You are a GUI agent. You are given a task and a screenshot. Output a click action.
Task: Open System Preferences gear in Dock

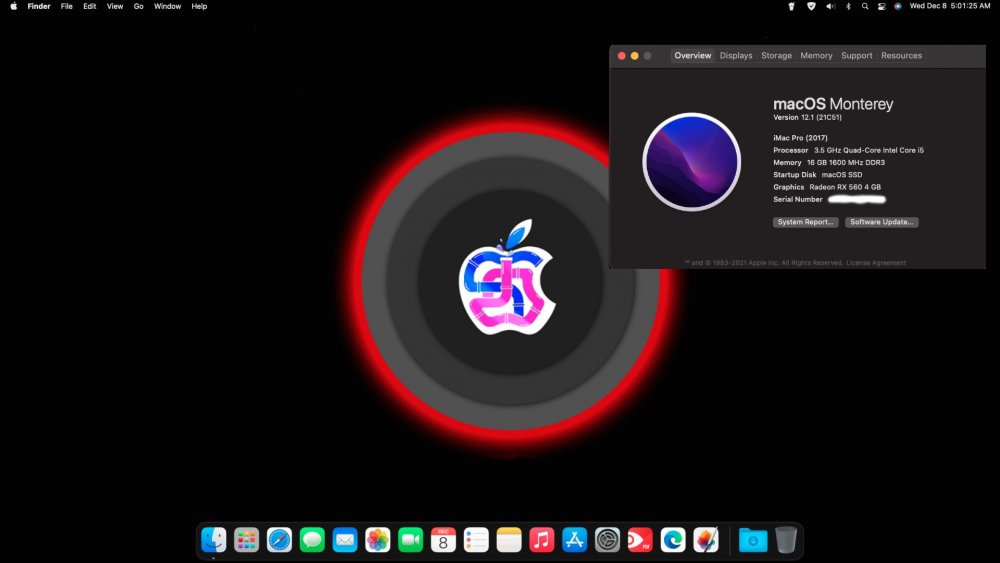click(608, 540)
